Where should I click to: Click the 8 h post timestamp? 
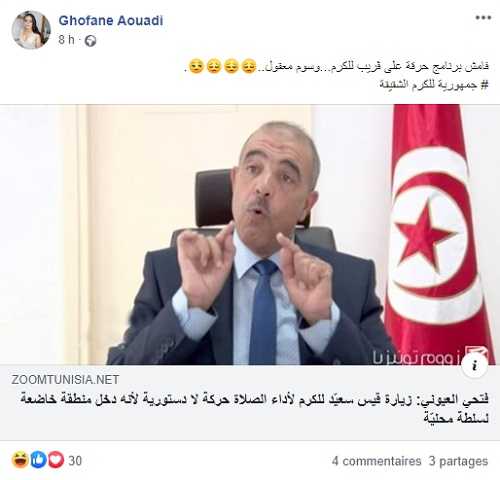click(66, 40)
